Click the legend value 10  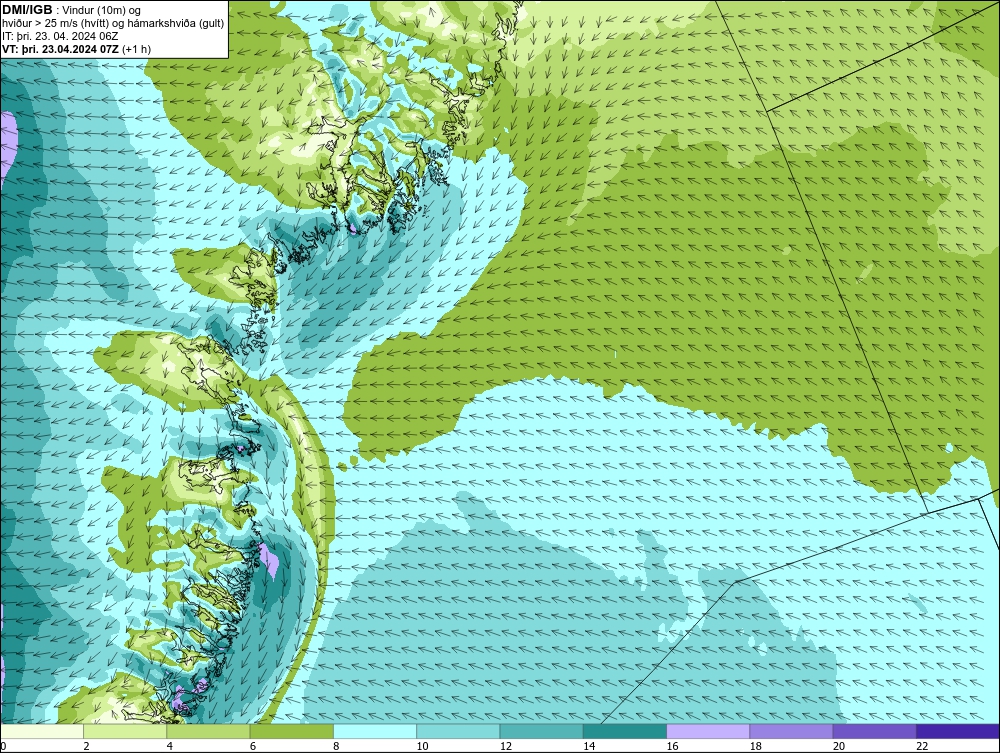(422, 746)
